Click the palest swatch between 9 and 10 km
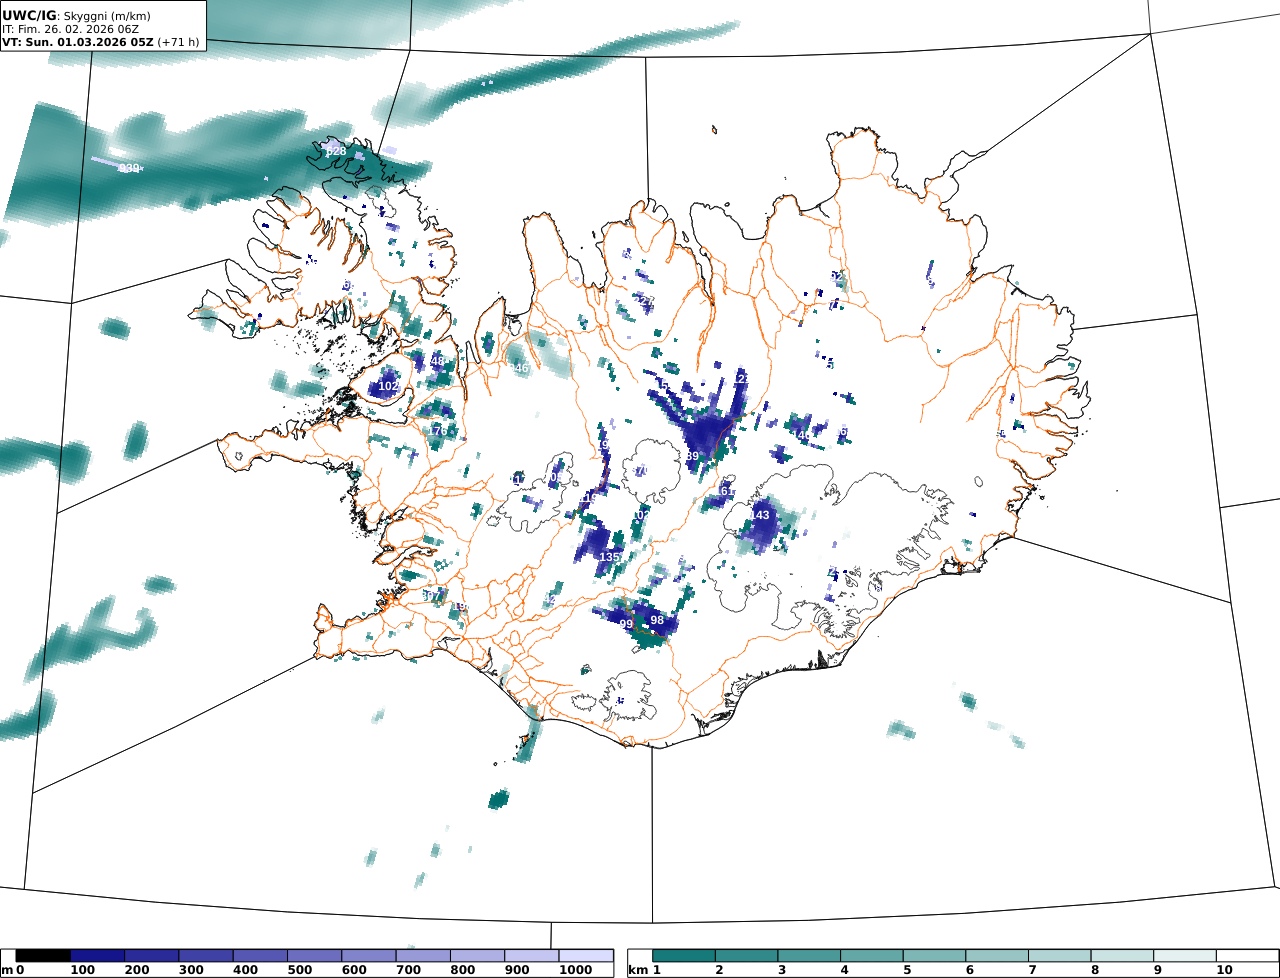The image size is (1280, 978). tap(1185, 956)
